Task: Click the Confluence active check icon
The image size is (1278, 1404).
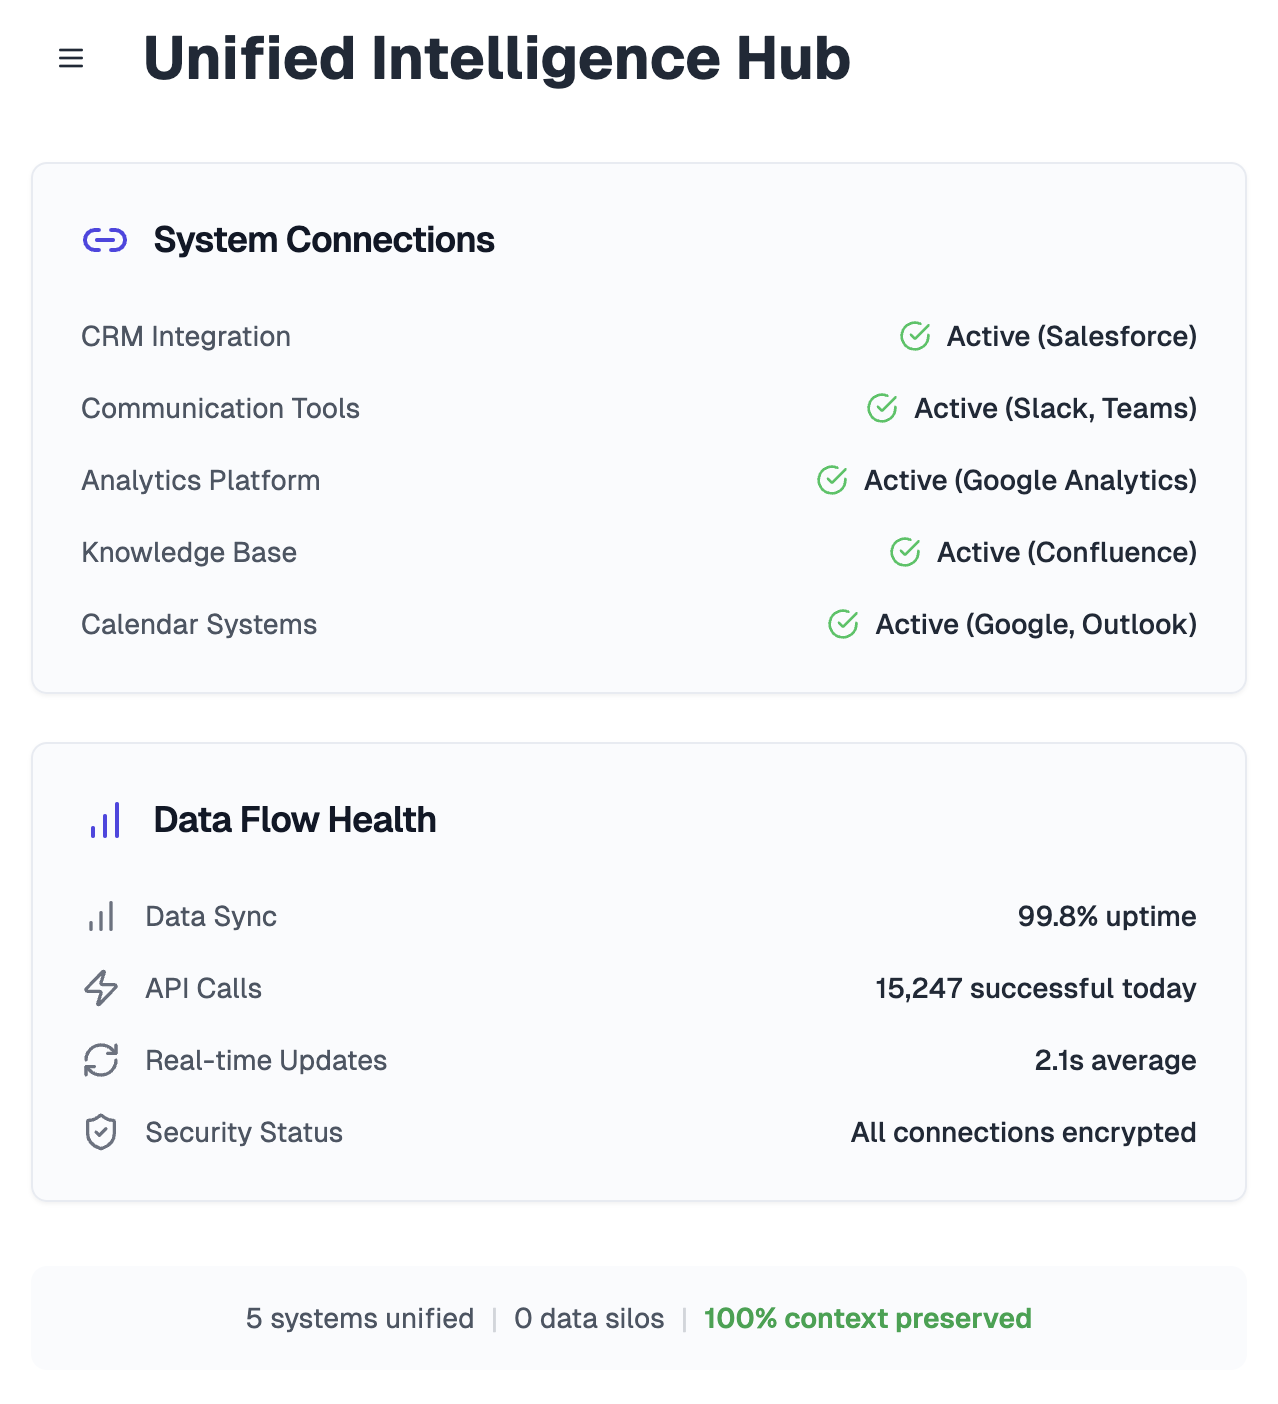Action: pyautogui.click(x=905, y=552)
